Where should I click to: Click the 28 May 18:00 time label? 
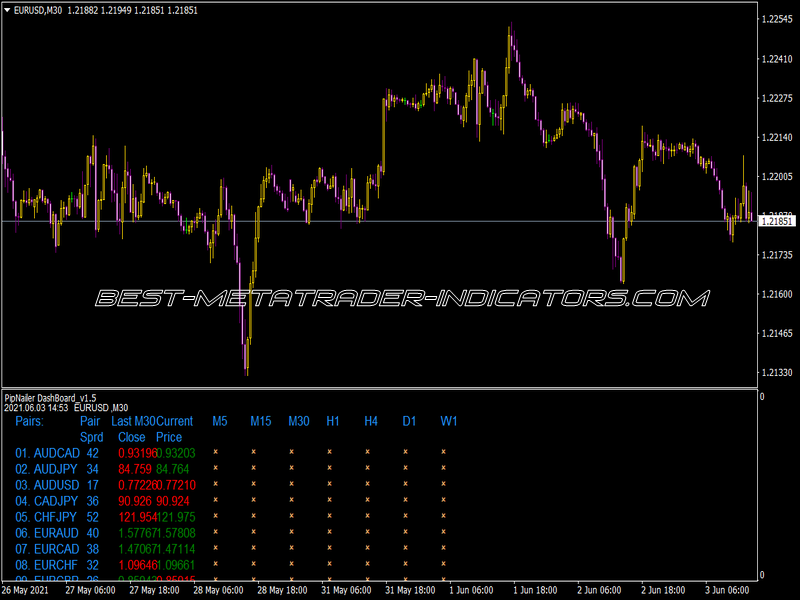[282, 590]
